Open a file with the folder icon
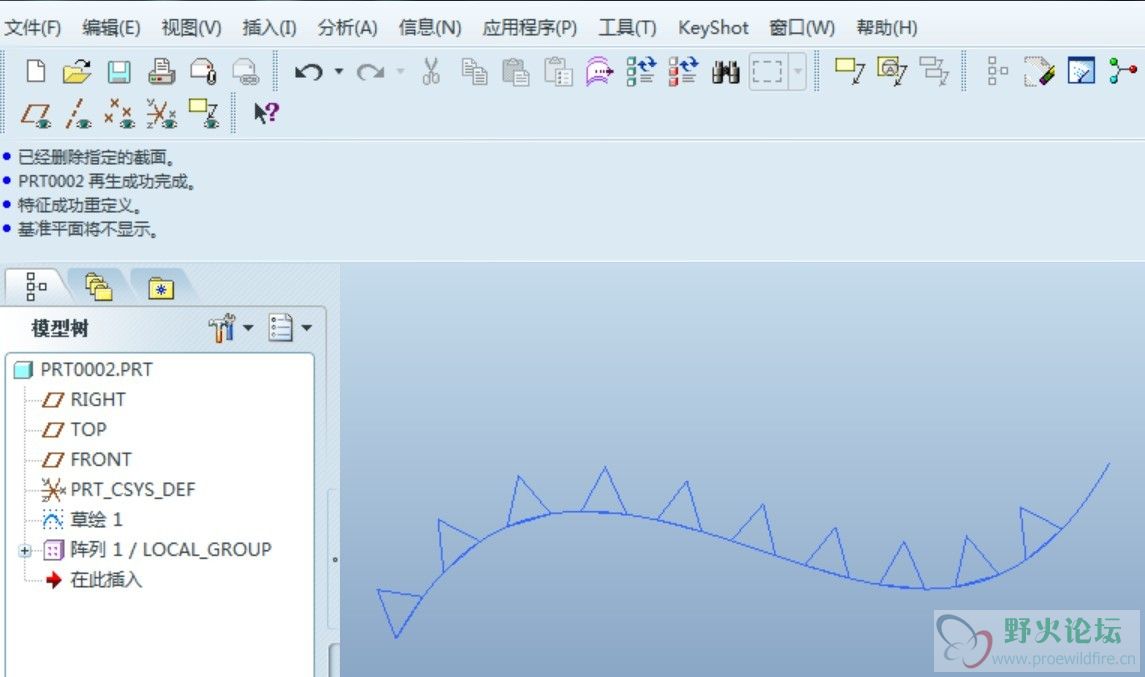This screenshot has width=1145, height=677. (x=77, y=72)
